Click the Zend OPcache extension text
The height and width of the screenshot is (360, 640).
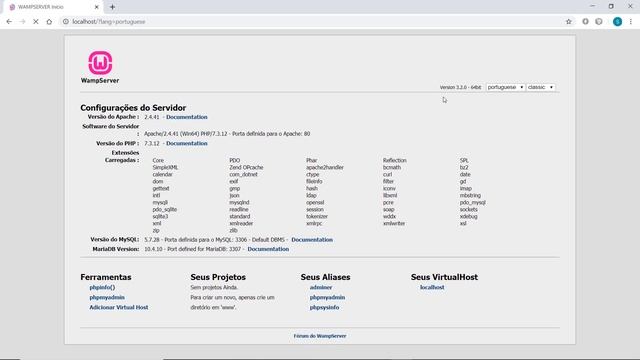pyautogui.click(x=246, y=168)
